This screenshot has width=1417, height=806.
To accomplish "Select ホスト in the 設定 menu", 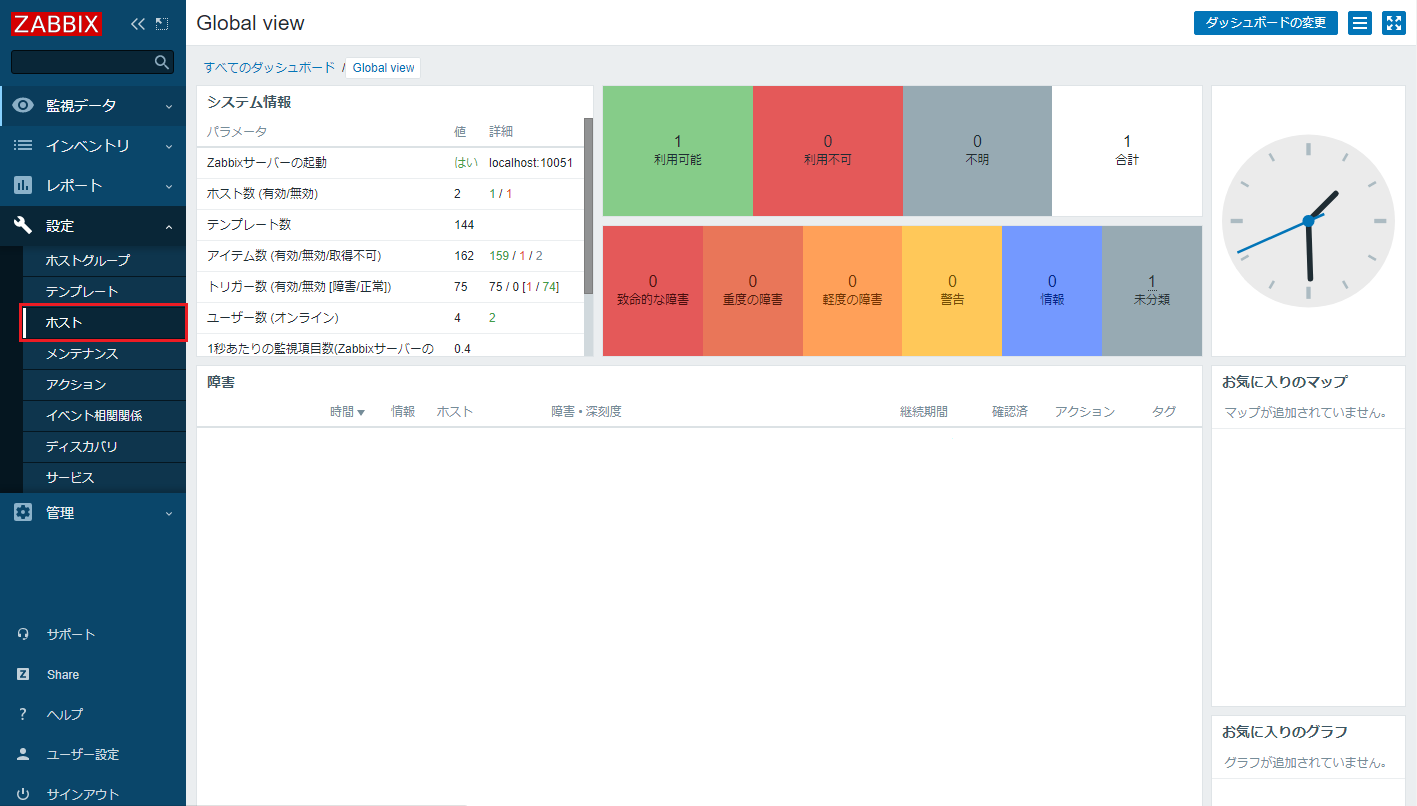I will point(103,322).
